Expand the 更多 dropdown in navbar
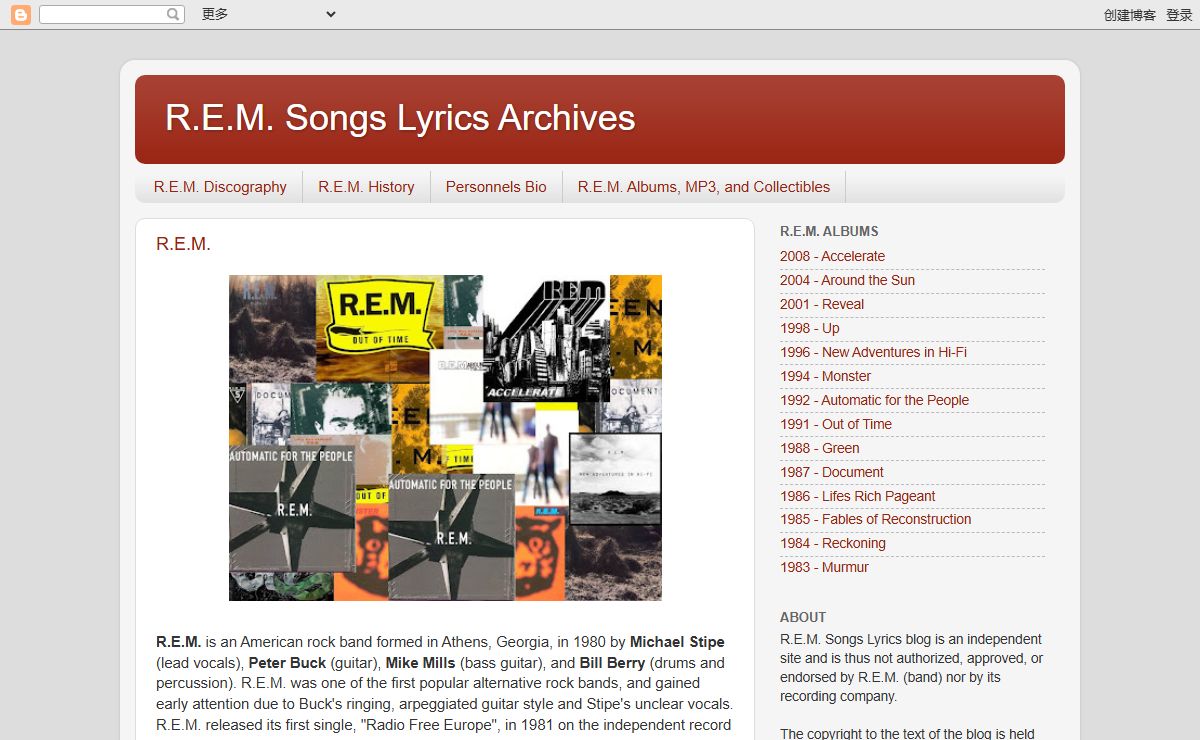 click(x=268, y=14)
